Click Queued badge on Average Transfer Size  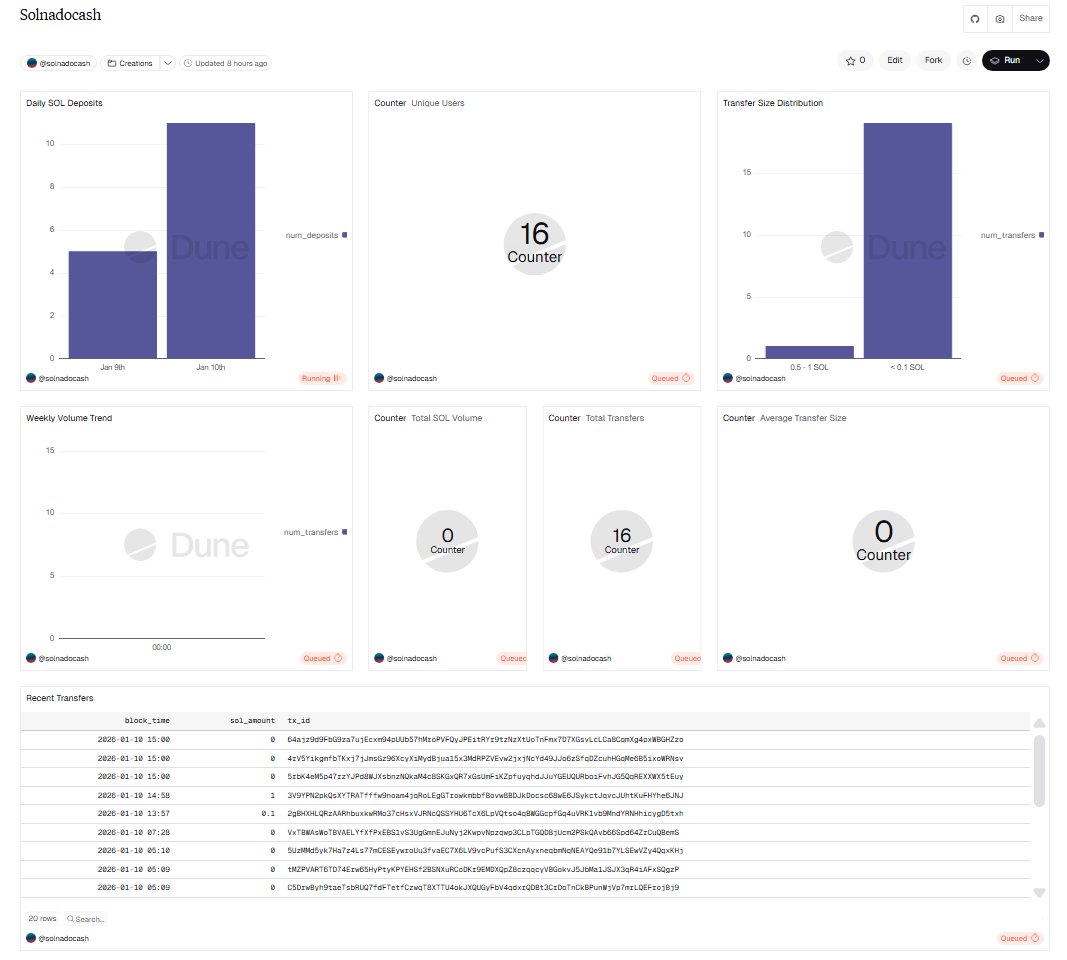click(x=1019, y=658)
